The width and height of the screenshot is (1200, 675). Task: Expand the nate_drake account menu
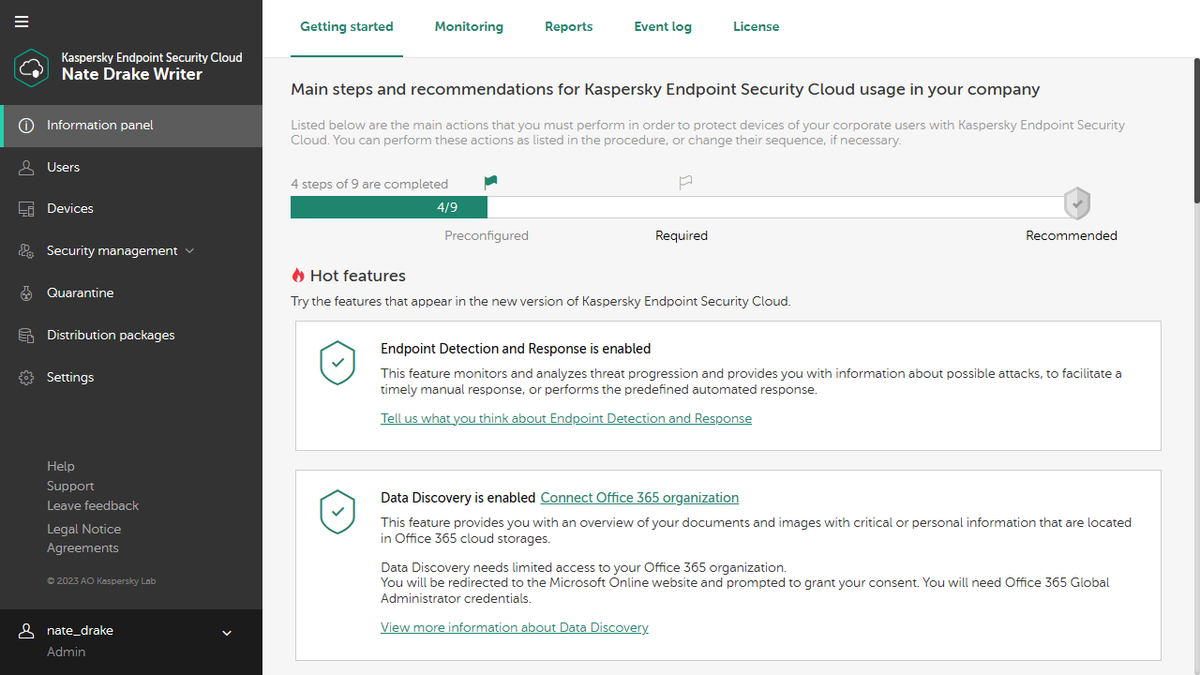tap(226, 632)
